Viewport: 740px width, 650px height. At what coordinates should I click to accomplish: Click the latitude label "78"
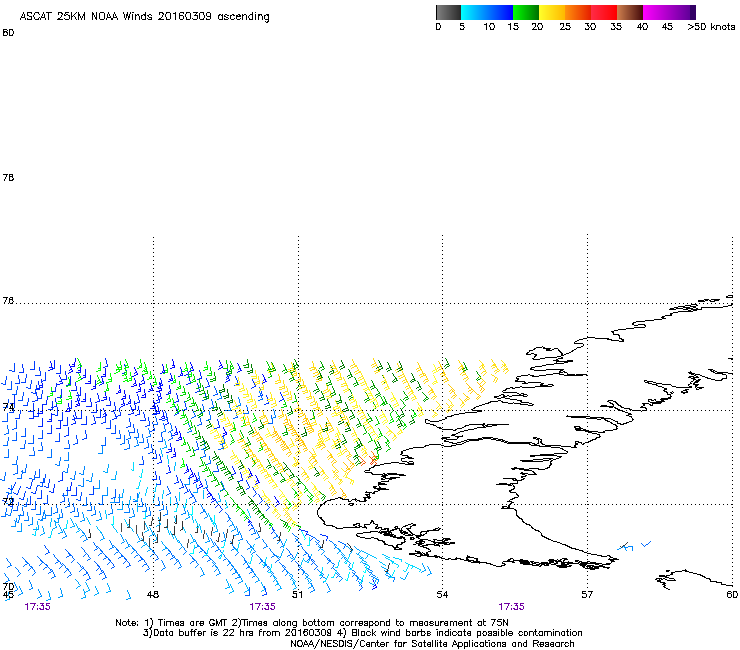pyautogui.click(x=8, y=177)
